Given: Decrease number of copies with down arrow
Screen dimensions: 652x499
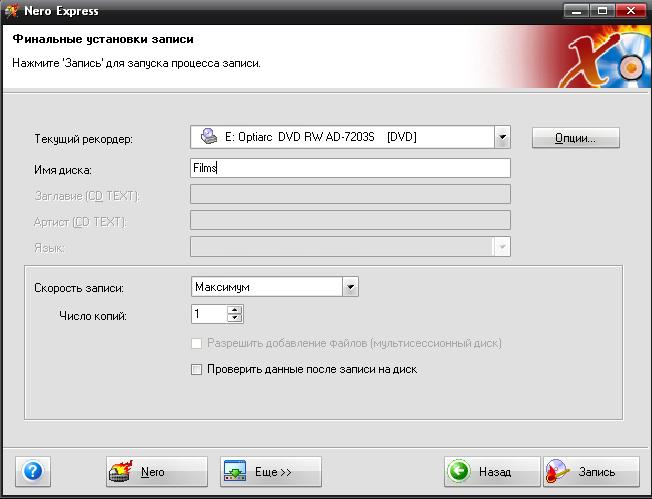Looking at the screenshot, I should pyautogui.click(x=235, y=319).
